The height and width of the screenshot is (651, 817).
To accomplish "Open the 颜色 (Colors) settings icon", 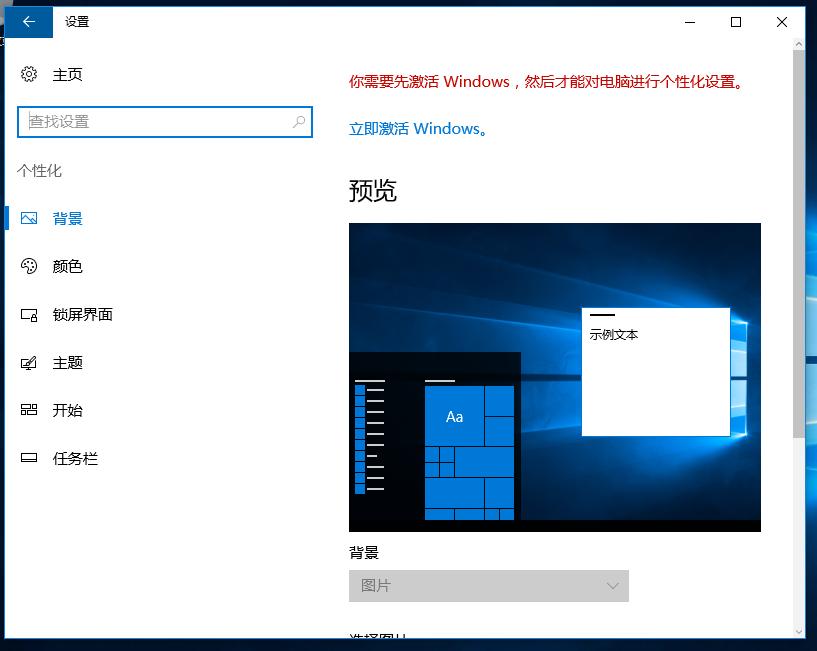I will [x=29, y=266].
